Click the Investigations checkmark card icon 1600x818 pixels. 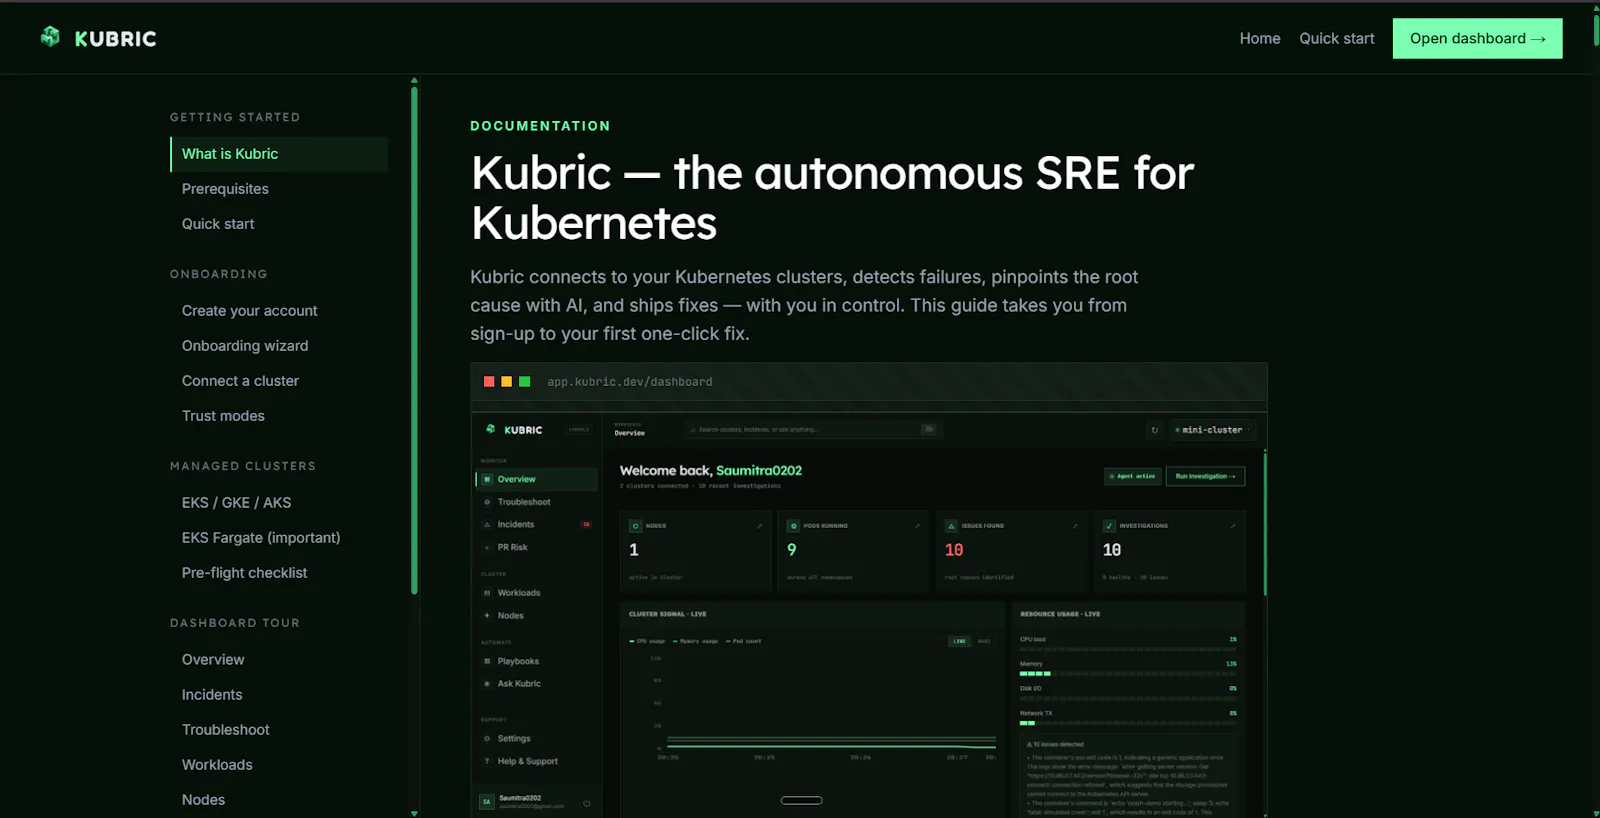(x=1109, y=526)
